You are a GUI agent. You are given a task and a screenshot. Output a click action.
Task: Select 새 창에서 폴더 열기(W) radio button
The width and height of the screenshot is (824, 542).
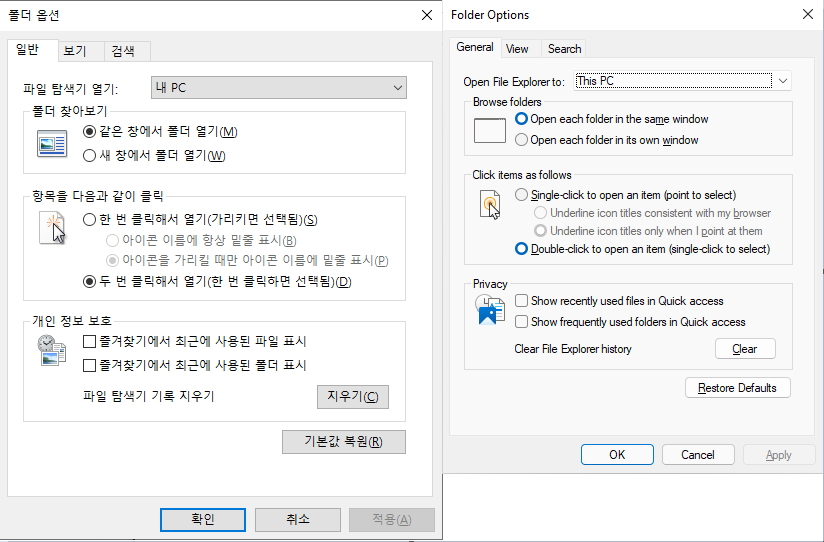[x=89, y=156]
